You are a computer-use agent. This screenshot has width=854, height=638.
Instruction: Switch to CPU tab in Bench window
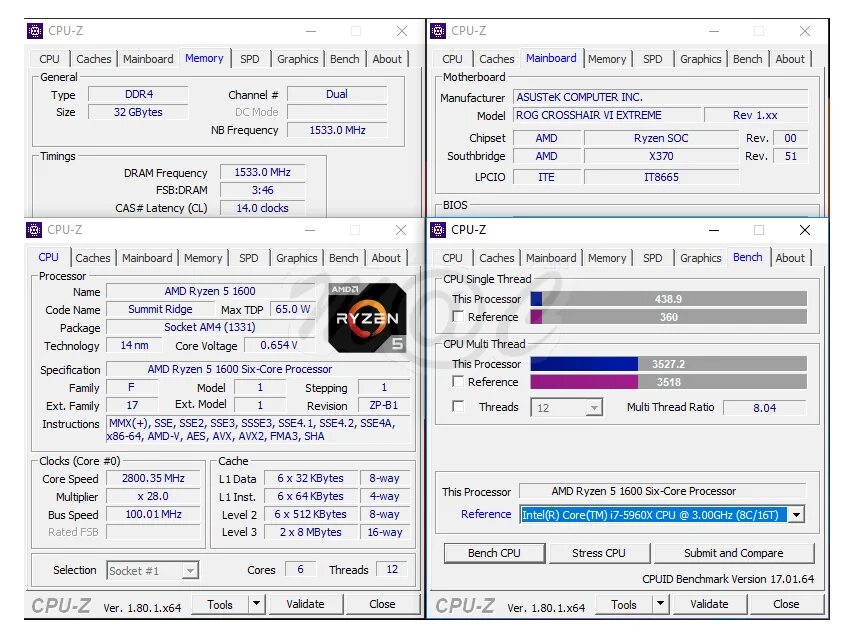[x=452, y=258]
